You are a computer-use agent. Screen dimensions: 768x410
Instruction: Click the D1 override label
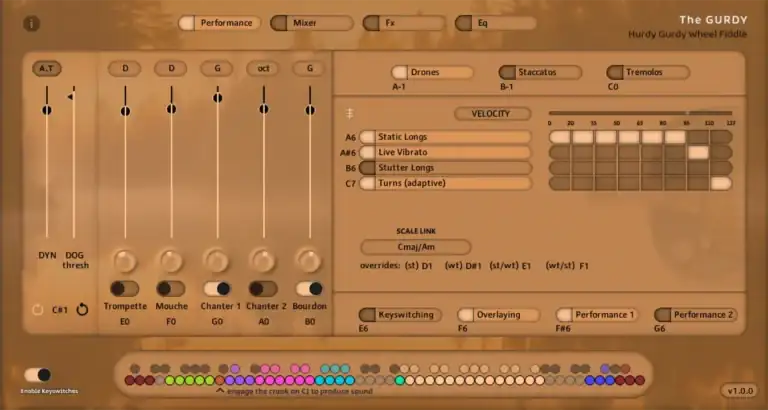click(427, 266)
